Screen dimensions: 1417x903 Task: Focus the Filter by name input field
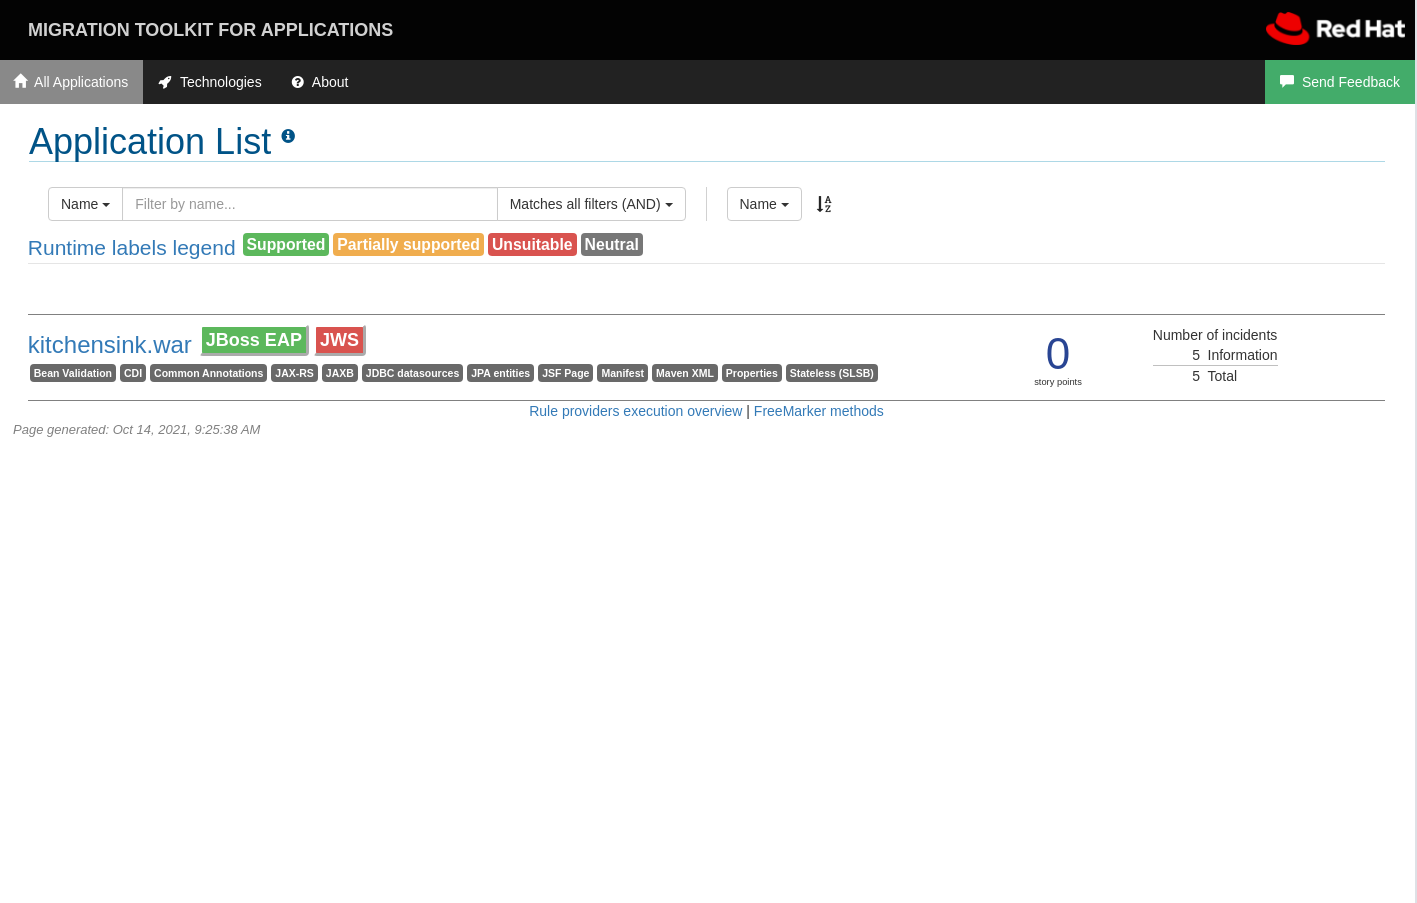310,204
